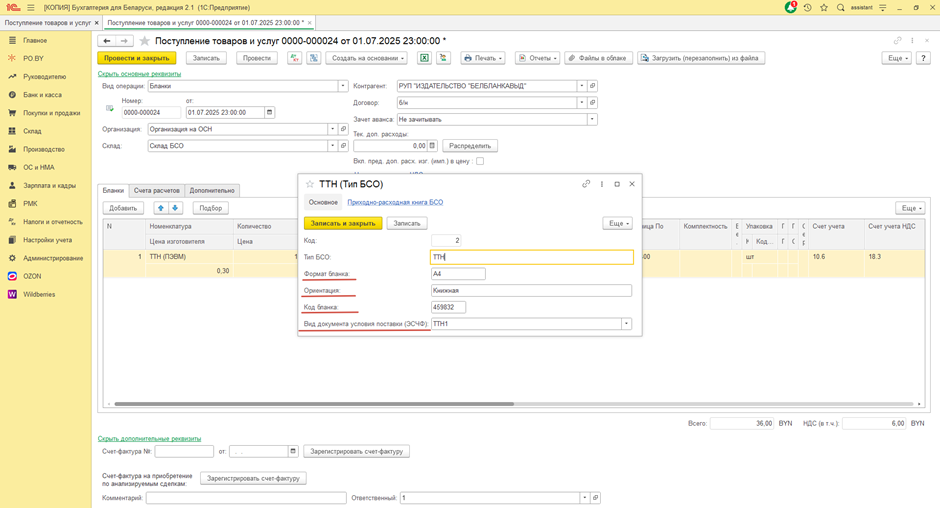Expand Контрагент dropdown arrow
This screenshot has width=940, height=508.
pos(582,86)
